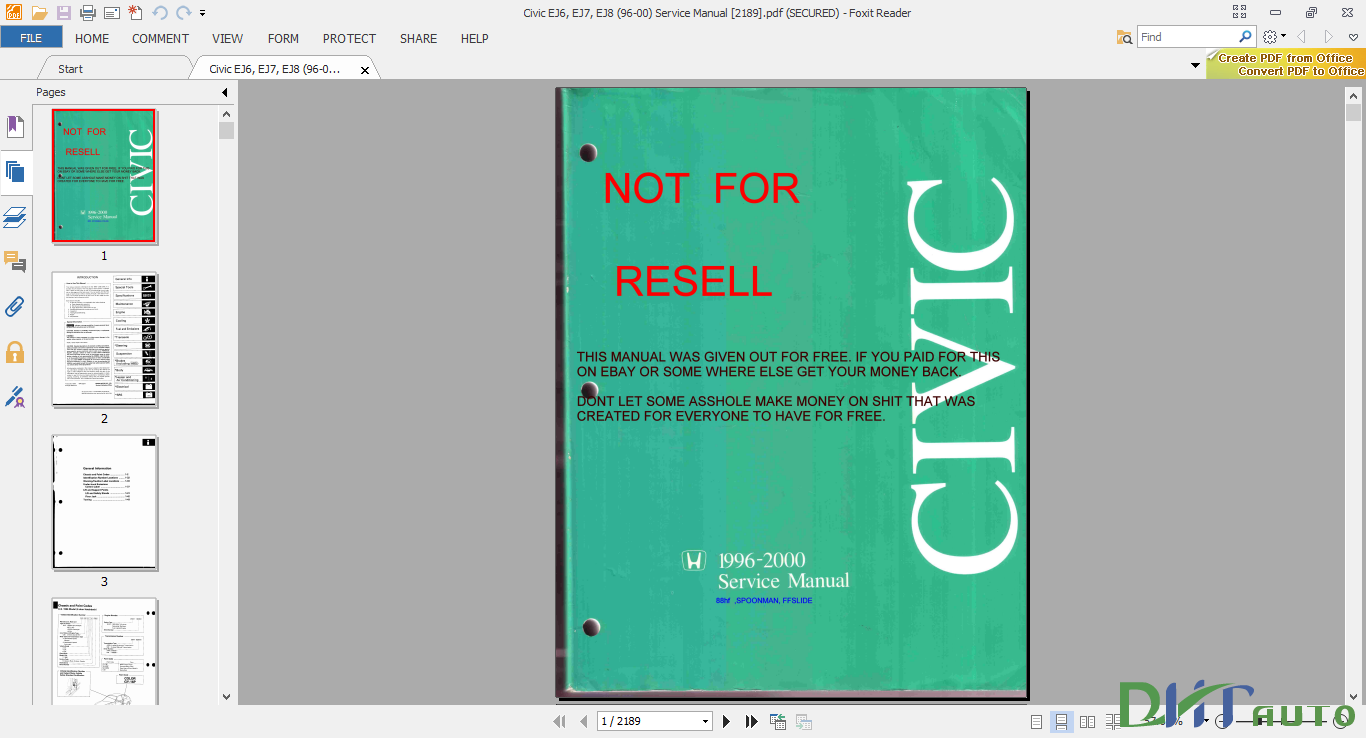1366x738 pixels.
Task: Go to next search result arrow
Action: click(x=1329, y=37)
